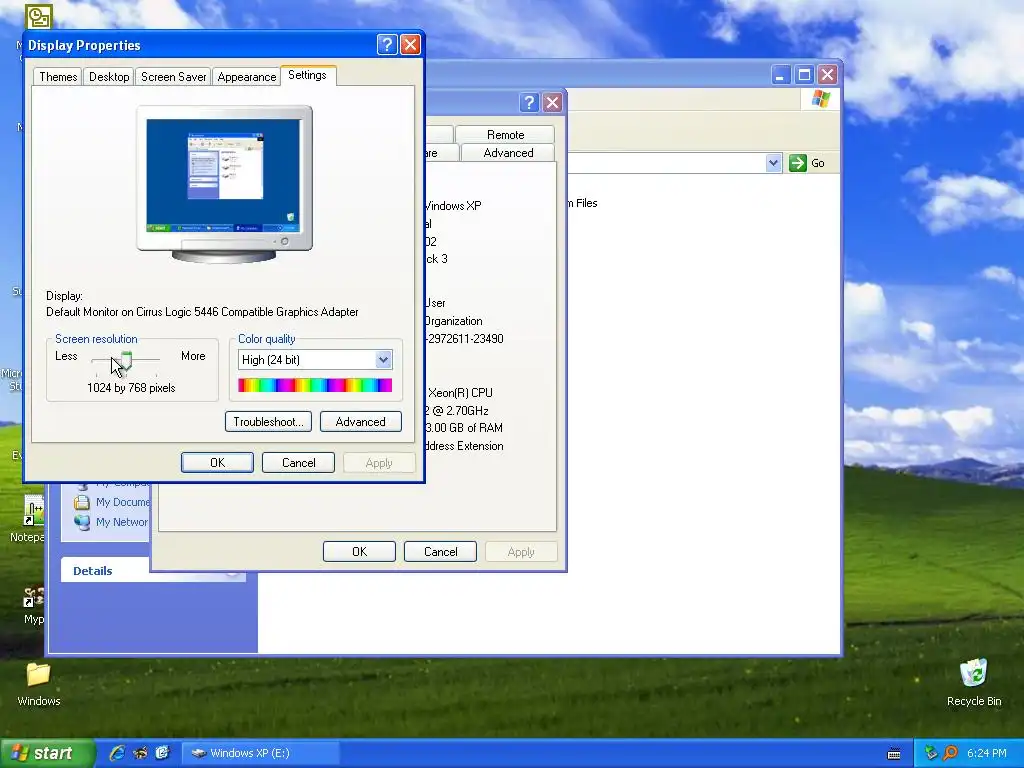Click Cancel in System Properties dialog
1024x768 pixels.
[x=441, y=552]
